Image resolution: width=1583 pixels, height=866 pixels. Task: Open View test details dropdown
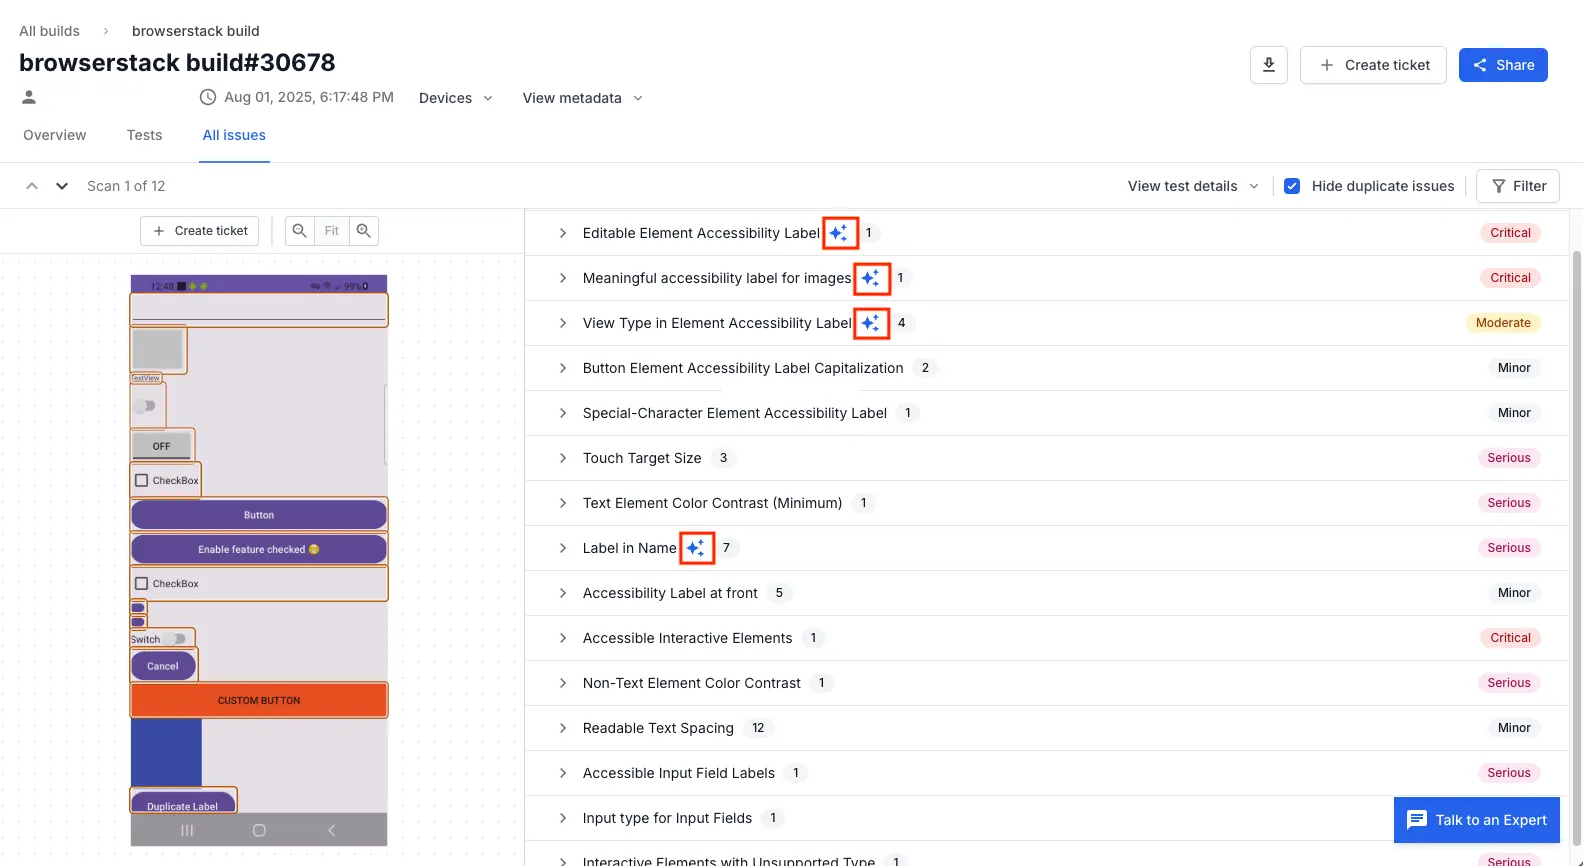(x=1192, y=186)
